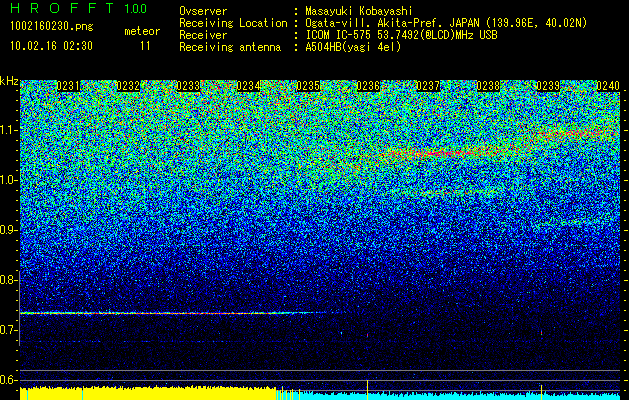Click the Receiving Location value line
Viewport: 629px width, 400px height.
pos(446,23)
